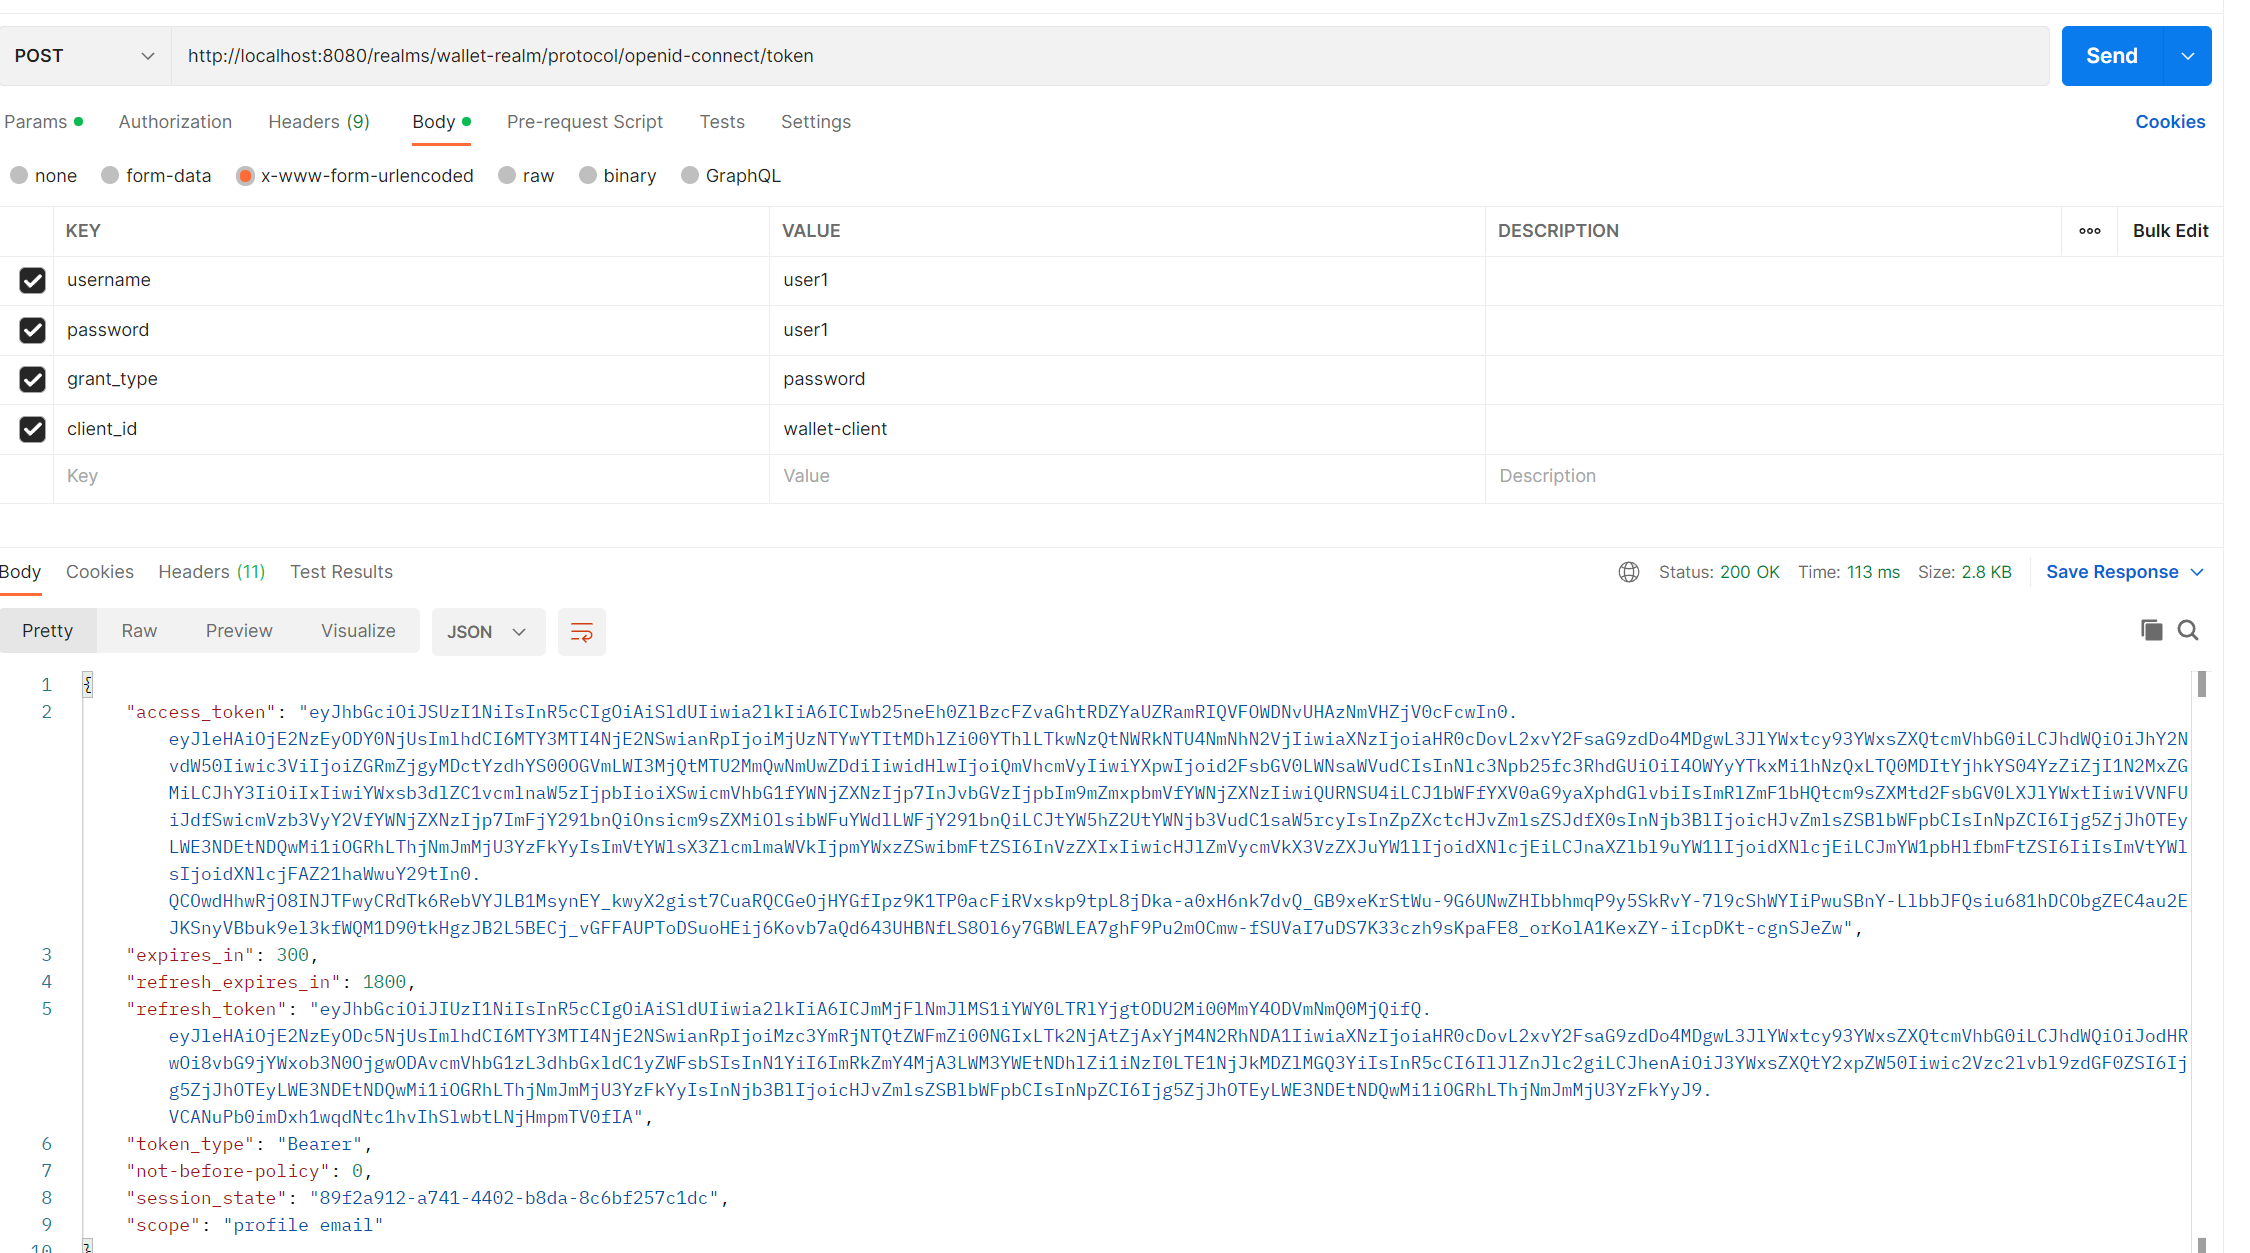This screenshot has height=1253, width=2250.
Task: Select the raw body radio button
Action: tap(508, 176)
